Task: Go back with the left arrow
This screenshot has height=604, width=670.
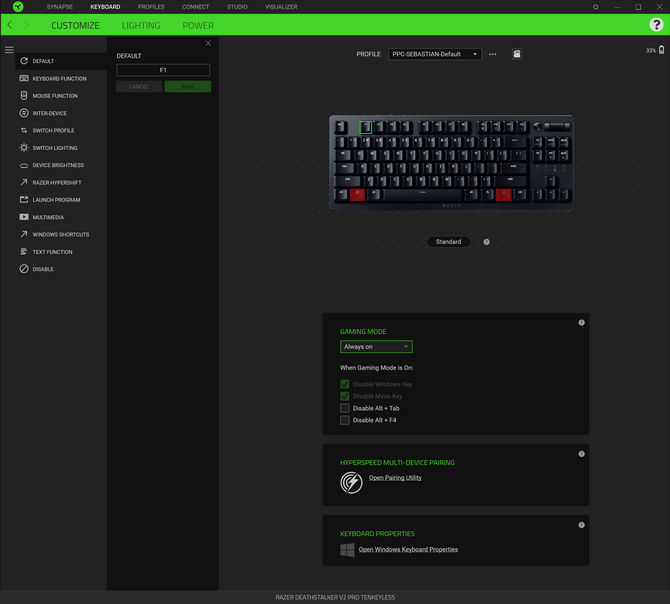Action: click(x=10, y=25)
